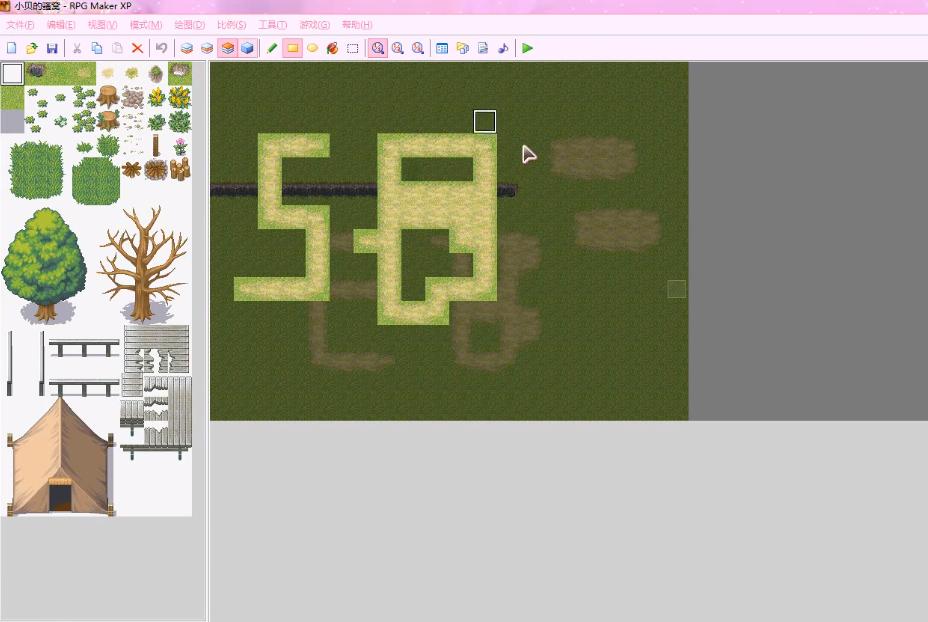This screenshot has height=622, width=928.
Task: Pick the large square bush tile
Action: 36,170
